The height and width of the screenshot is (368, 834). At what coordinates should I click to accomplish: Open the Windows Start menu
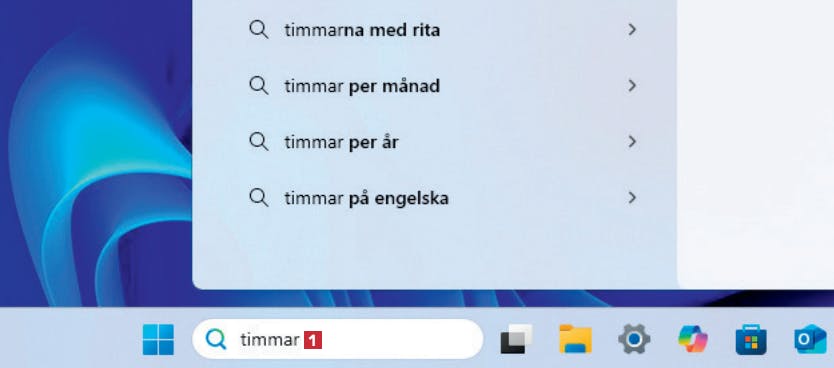tap(158, 339)
